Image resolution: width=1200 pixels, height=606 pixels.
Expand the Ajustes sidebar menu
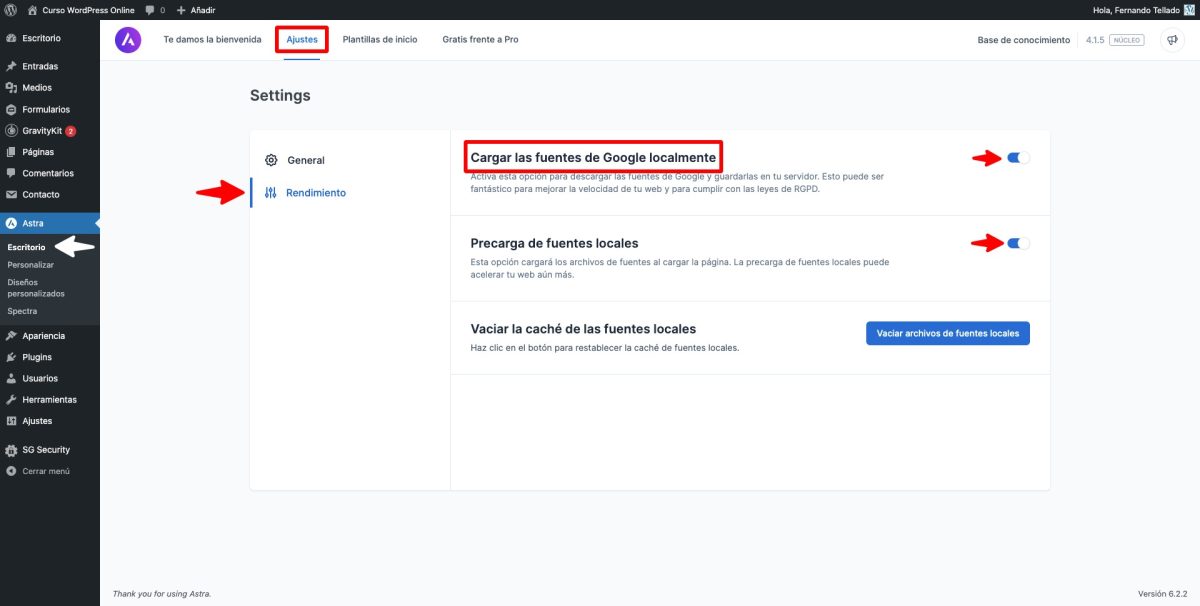(38, 420)
